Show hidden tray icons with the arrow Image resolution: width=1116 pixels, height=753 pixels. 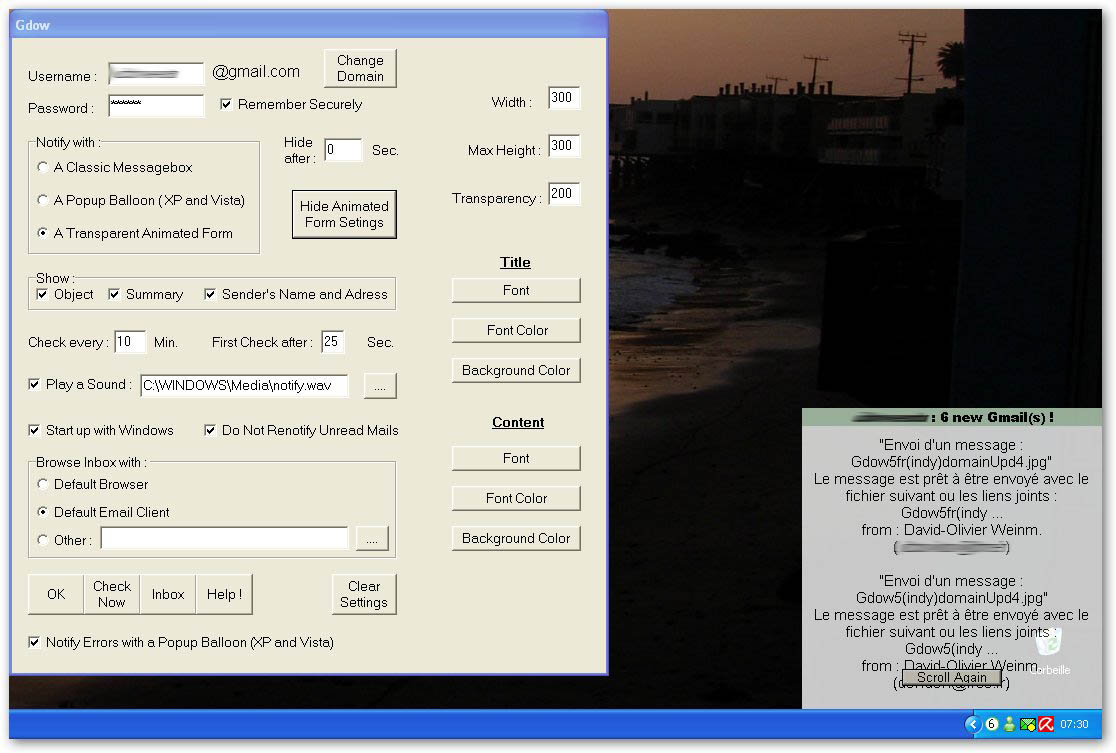[973, 725]
